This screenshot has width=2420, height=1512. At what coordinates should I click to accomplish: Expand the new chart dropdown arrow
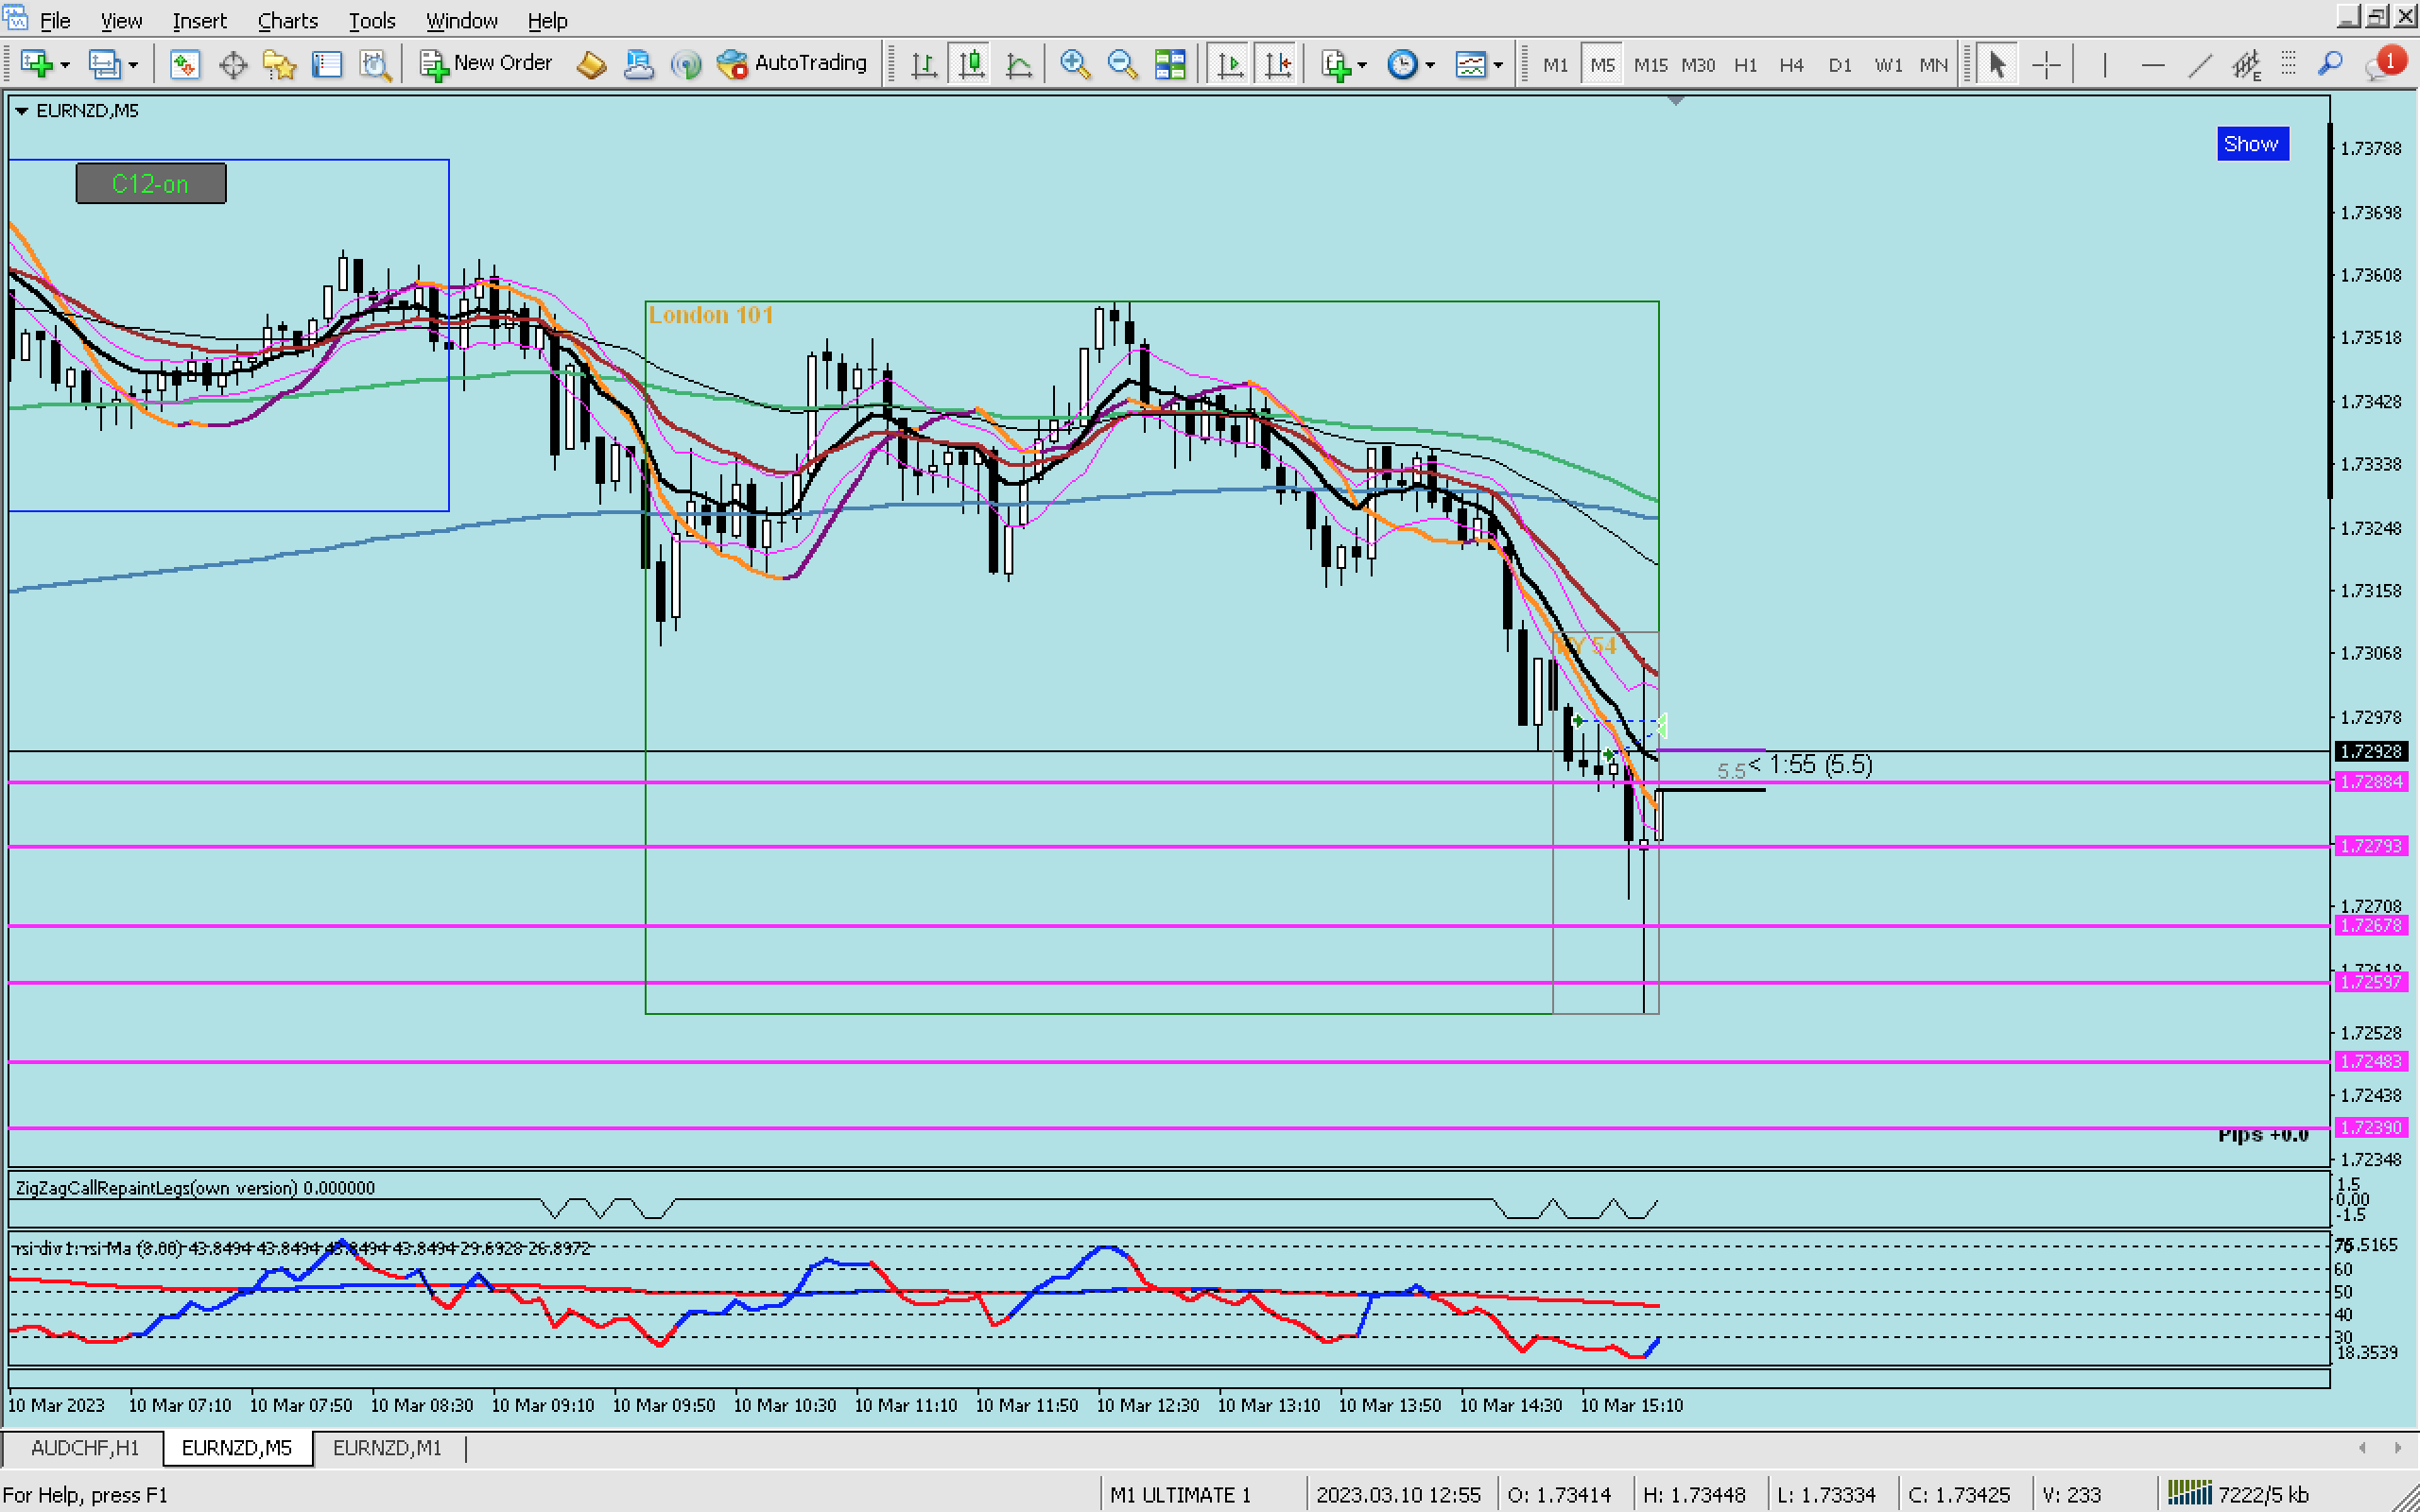[x=65, y=64]
